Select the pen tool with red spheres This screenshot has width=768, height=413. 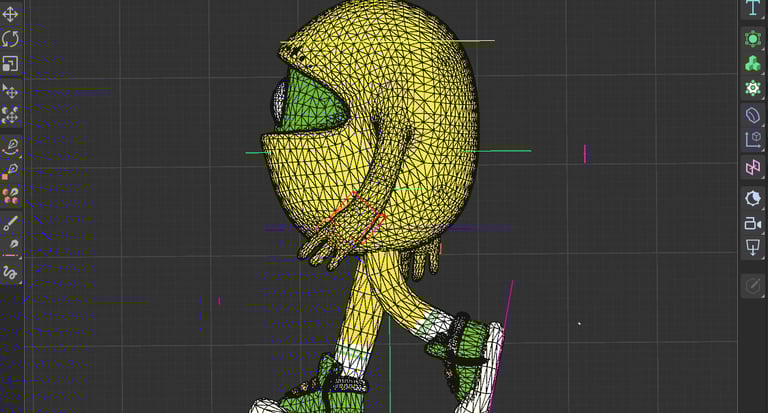(10, 196)
